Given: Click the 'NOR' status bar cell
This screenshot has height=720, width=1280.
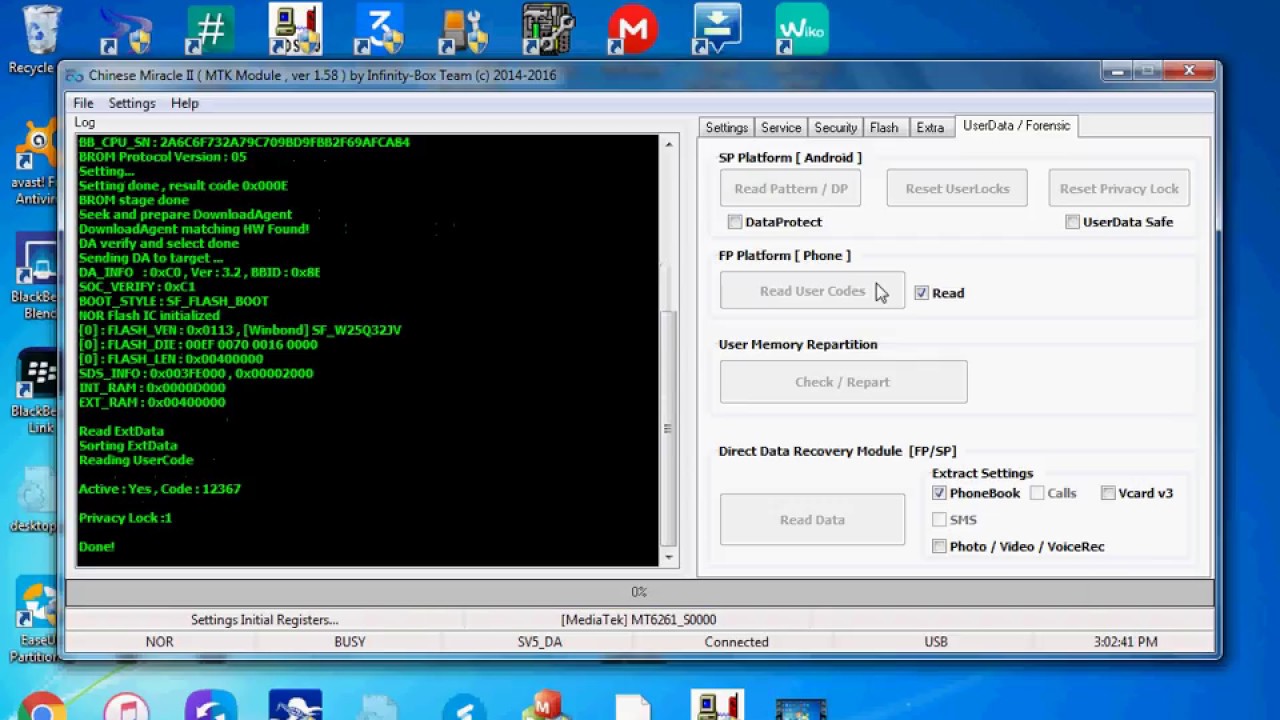Looking at the screenshot, I should tap(160, 642).
